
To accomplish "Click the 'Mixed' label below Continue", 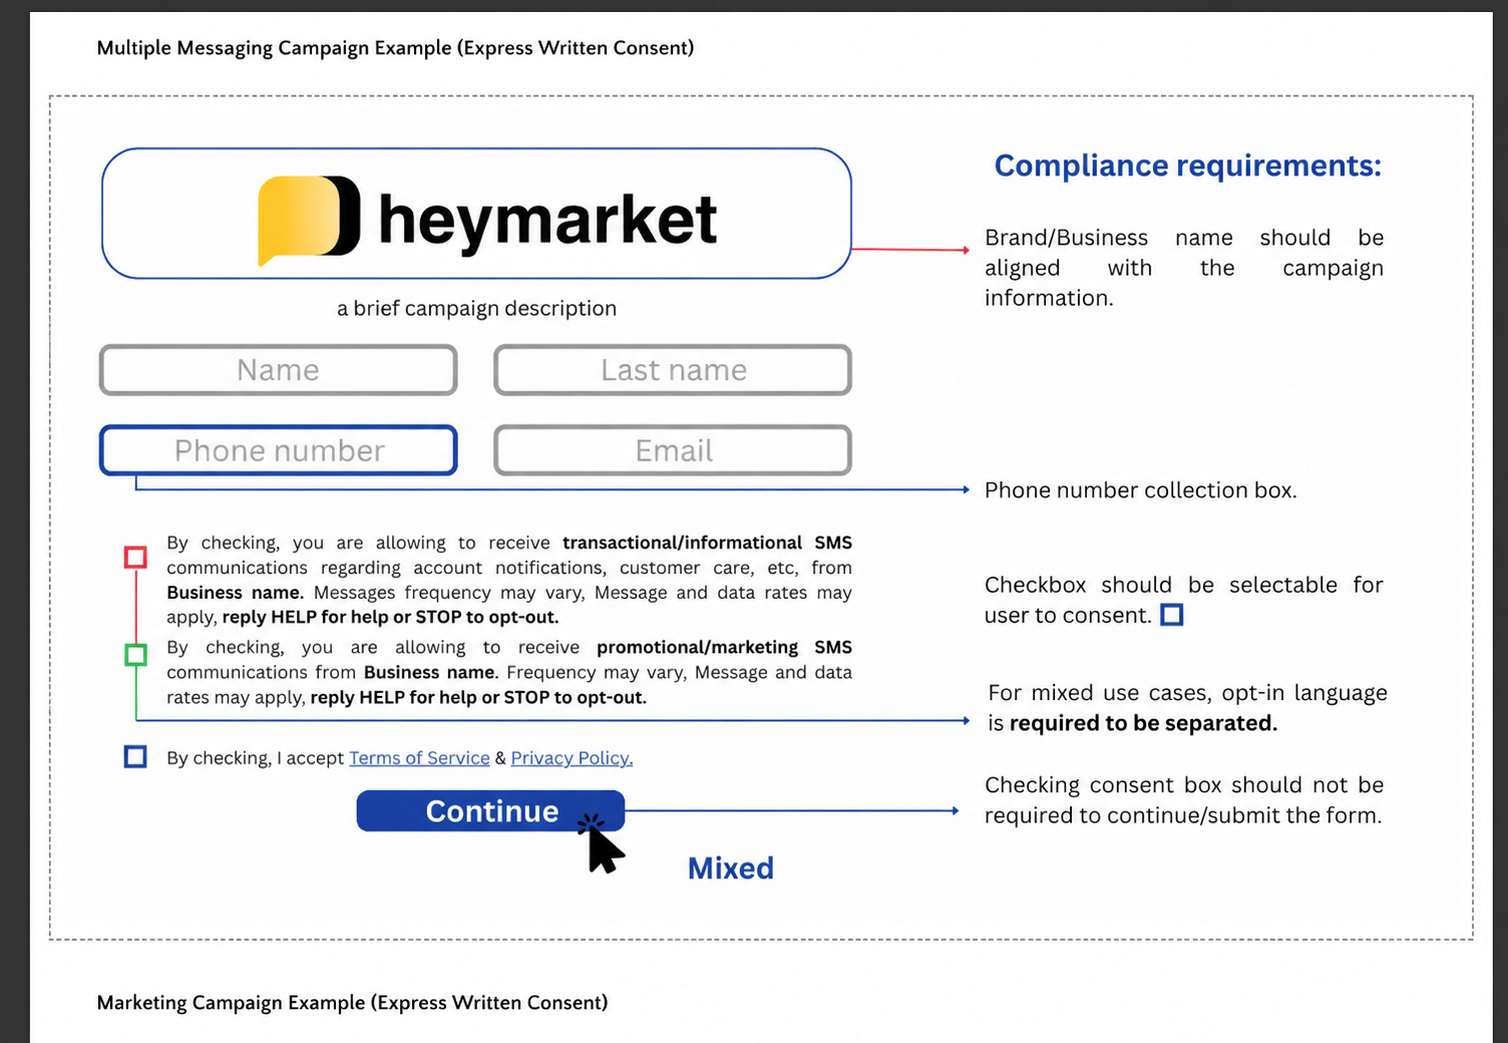I will [x=731, y=868].
